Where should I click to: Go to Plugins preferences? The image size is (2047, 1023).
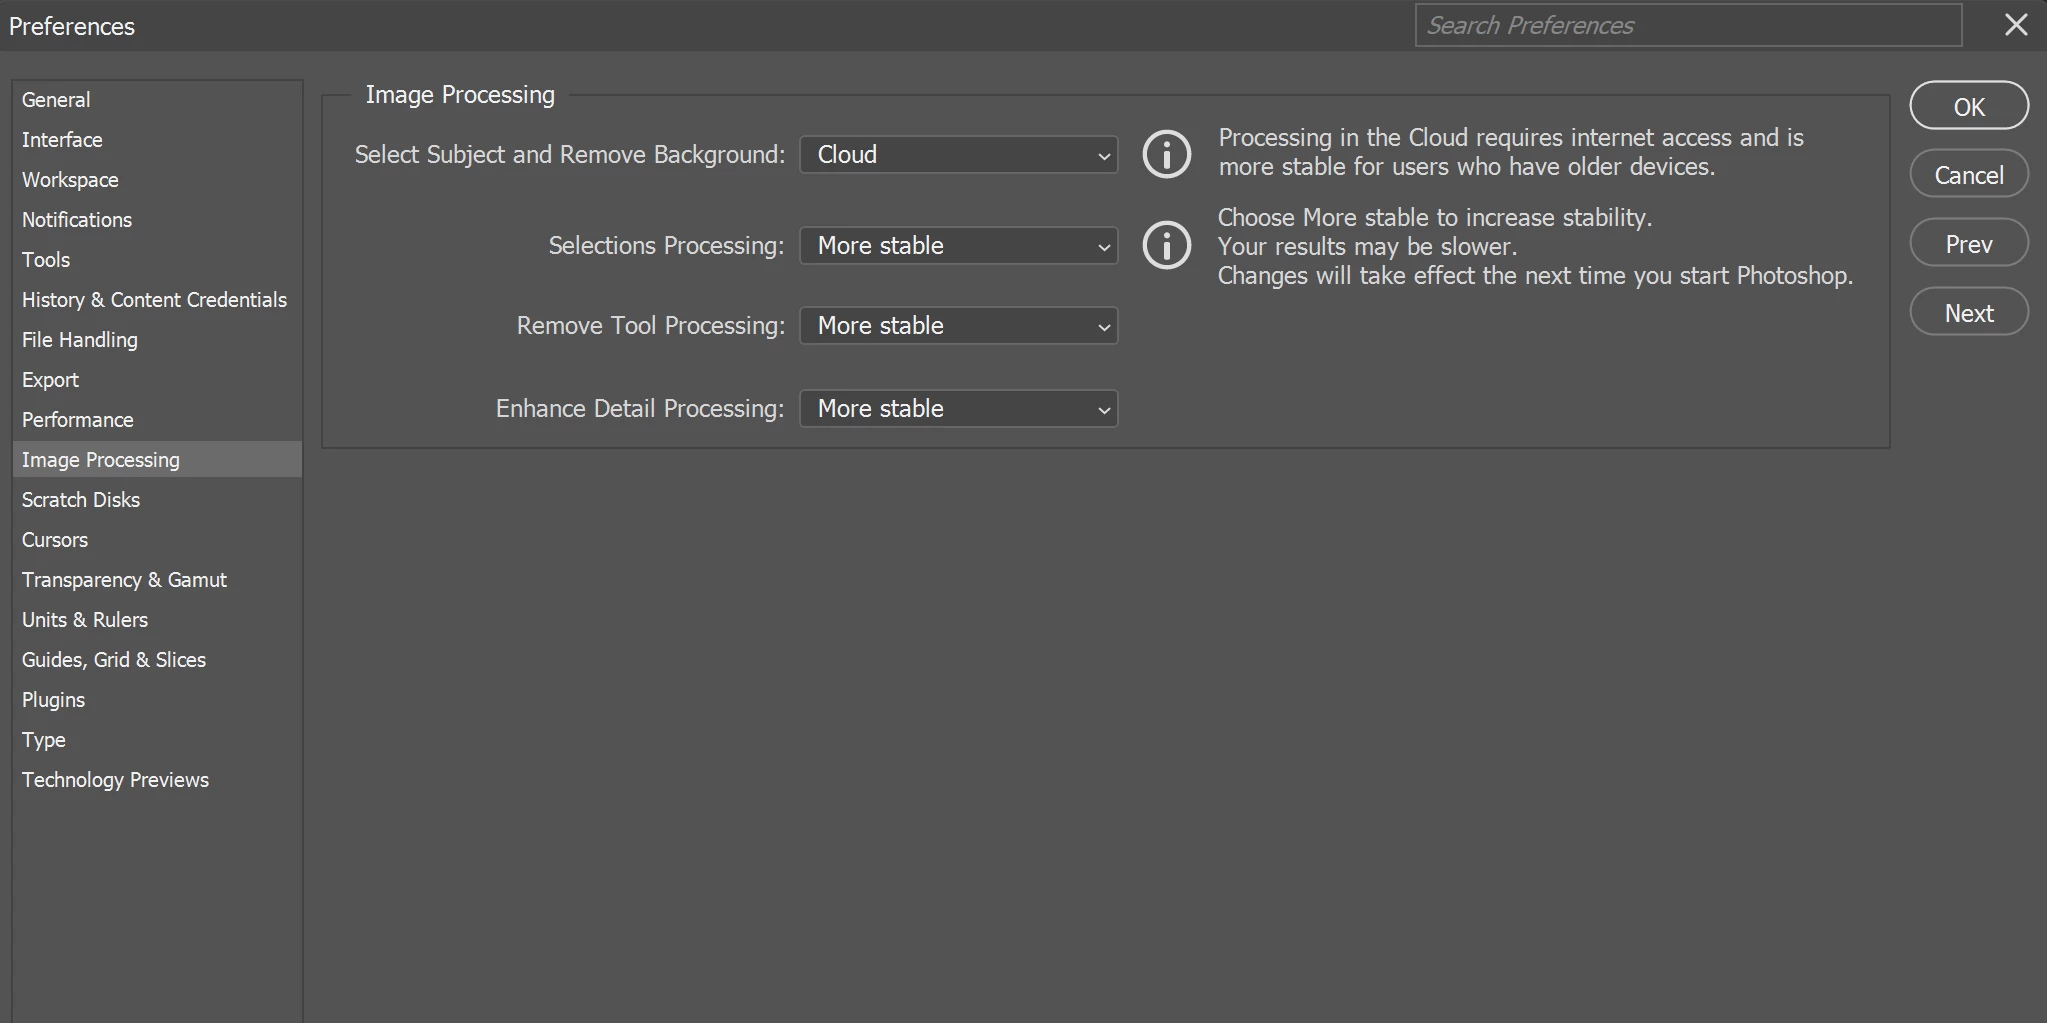pyautogui.click(x=157, y=700)
